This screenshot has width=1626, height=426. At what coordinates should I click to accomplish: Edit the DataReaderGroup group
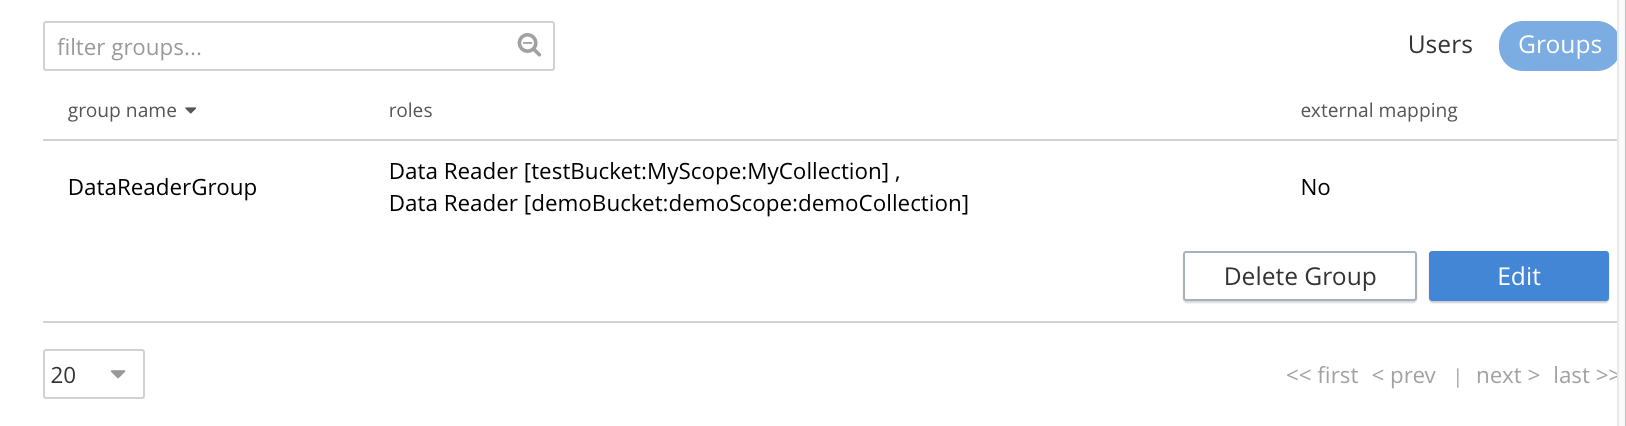1518,276
